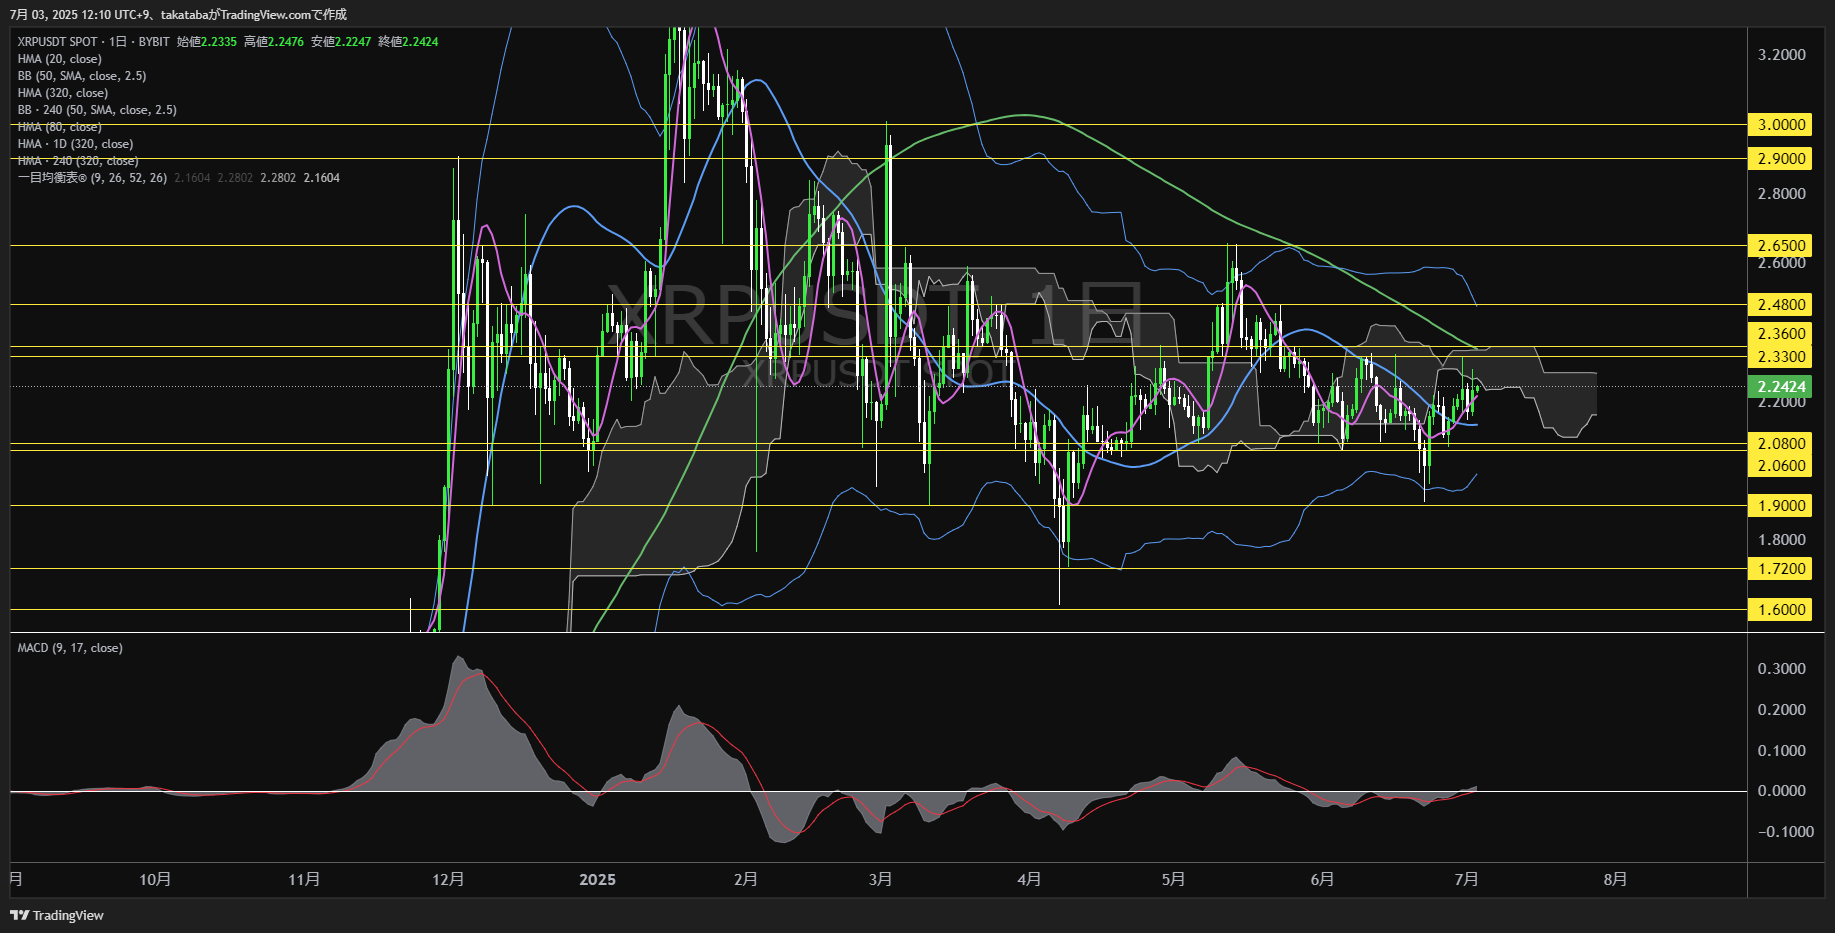Click the 始値 2.2335 open value
The width and height of the screenshot is (1835, 933).
click(207, 42)
